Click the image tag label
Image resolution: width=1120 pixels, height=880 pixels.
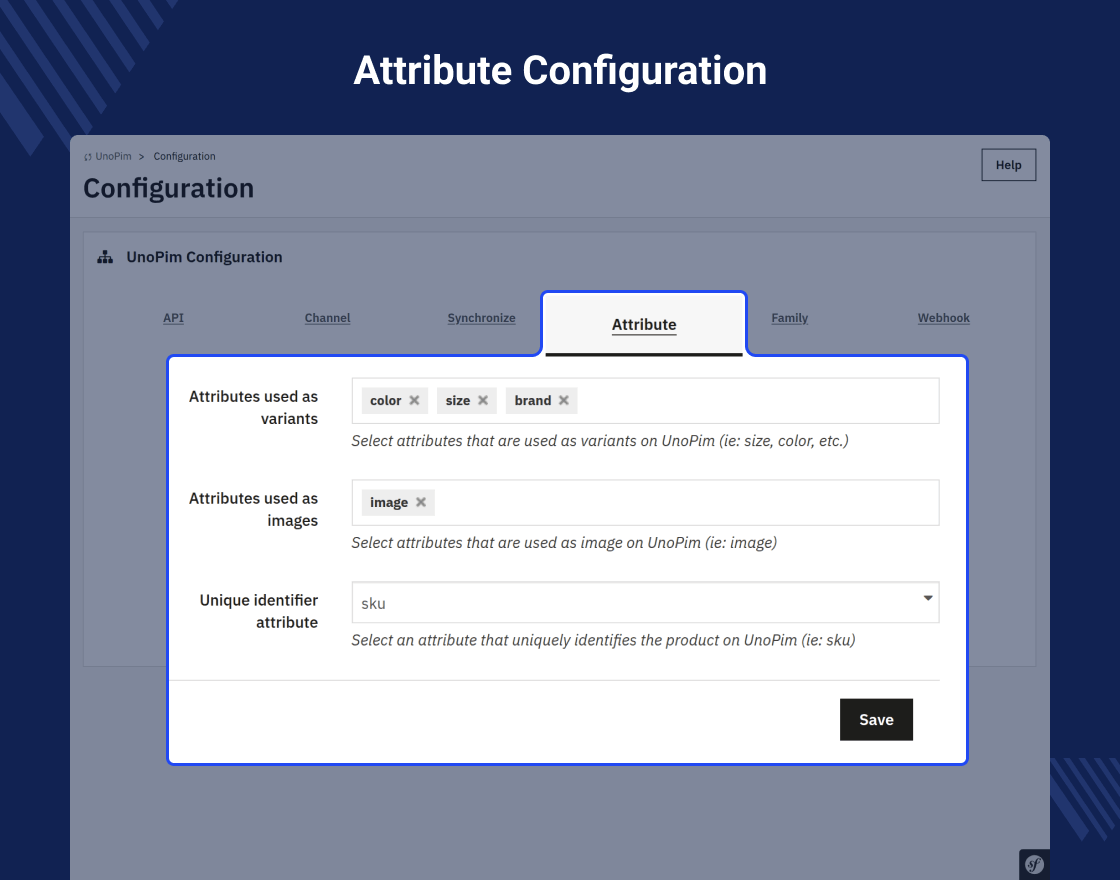389,503
